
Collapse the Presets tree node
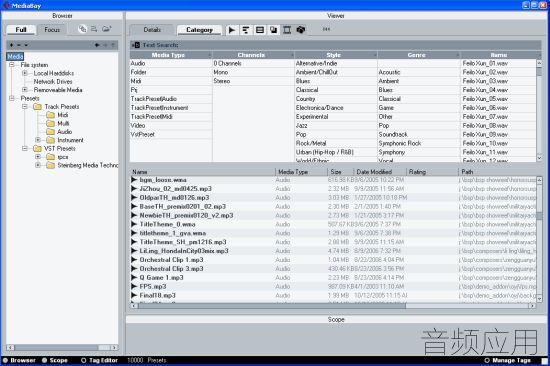click(x=12, y=98)
